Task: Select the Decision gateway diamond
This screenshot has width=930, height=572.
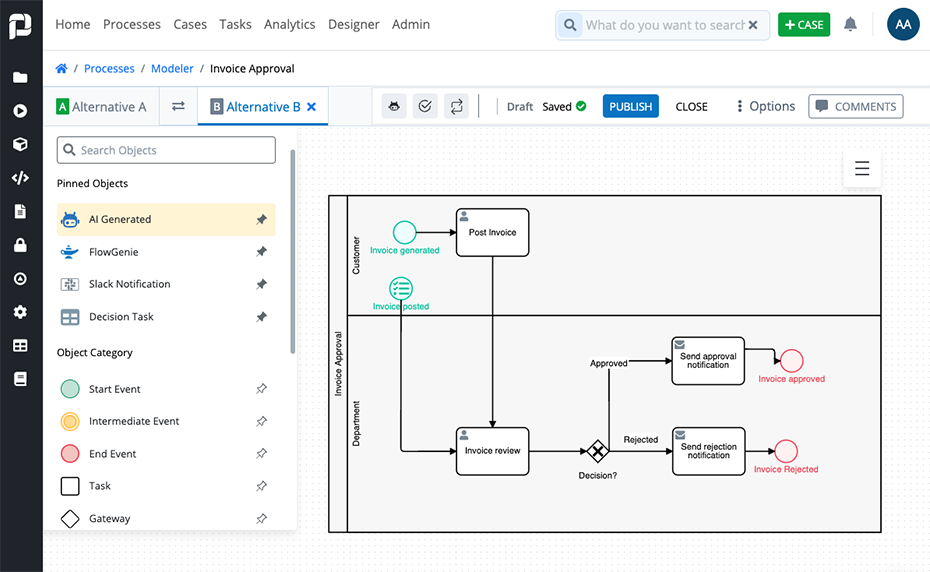Action: pos(597,452)
